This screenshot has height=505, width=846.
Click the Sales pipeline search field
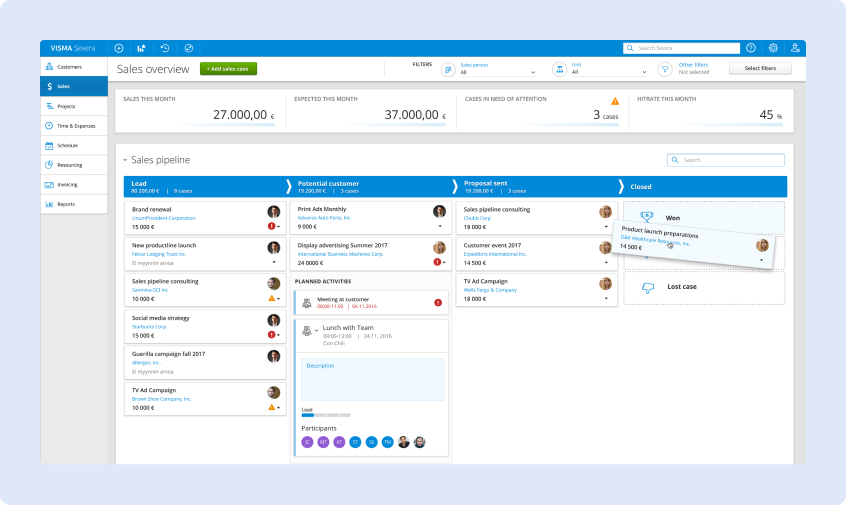click(726, 160)
